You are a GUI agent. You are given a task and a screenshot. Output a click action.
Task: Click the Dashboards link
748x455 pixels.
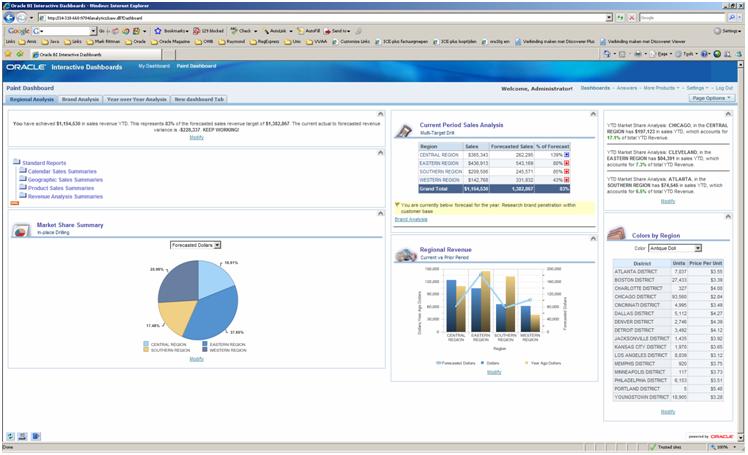[595, 88]
